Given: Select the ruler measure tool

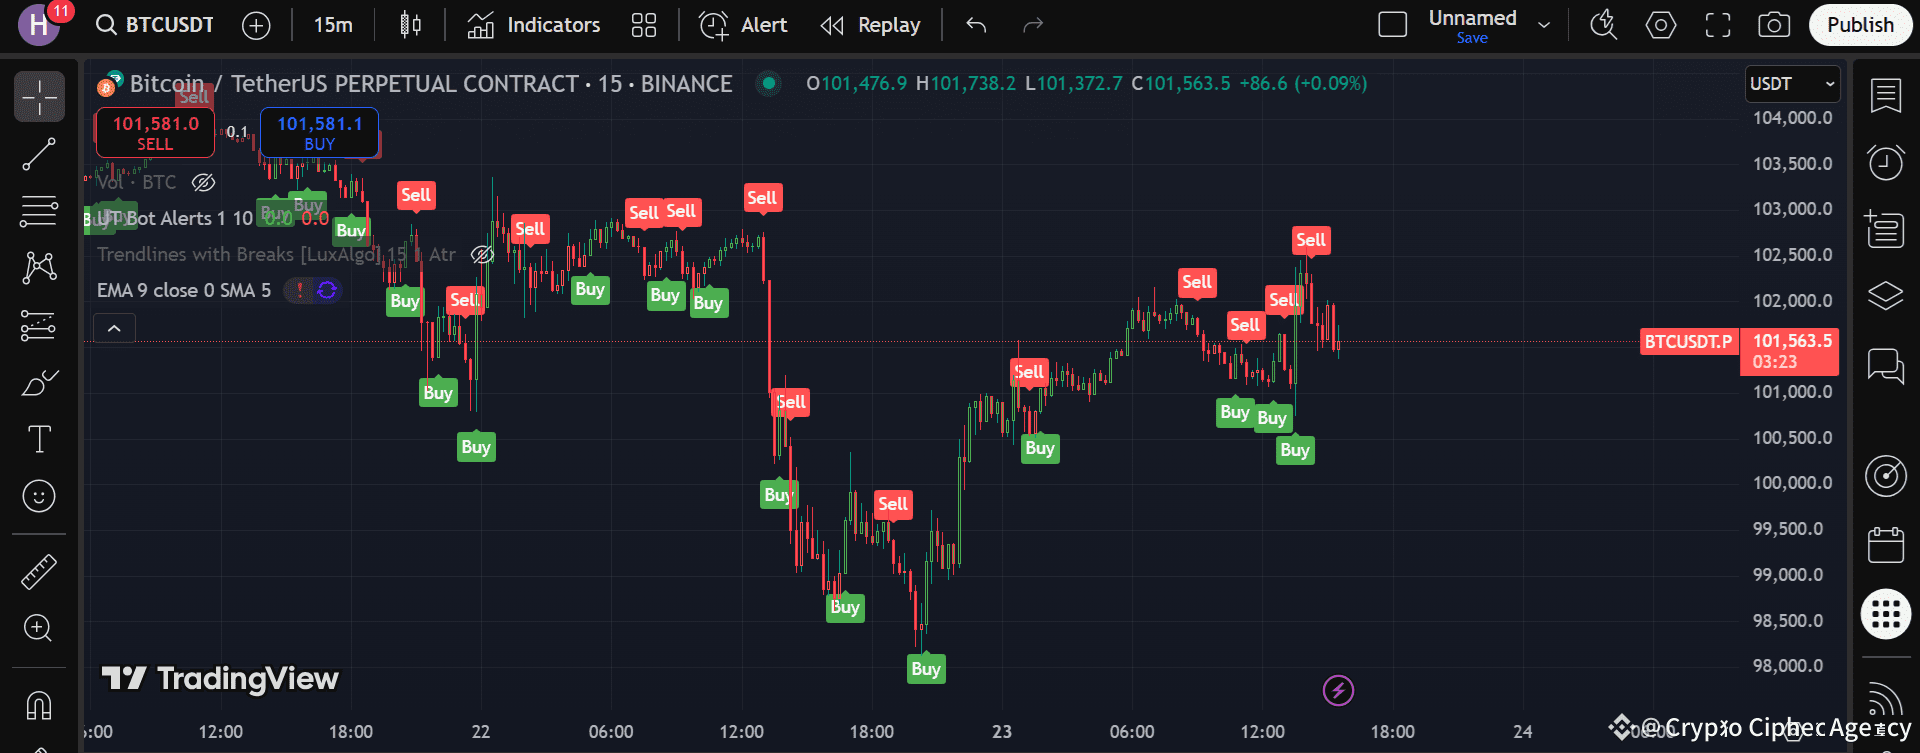Looking at the screenshot, I should coord(39,572).
